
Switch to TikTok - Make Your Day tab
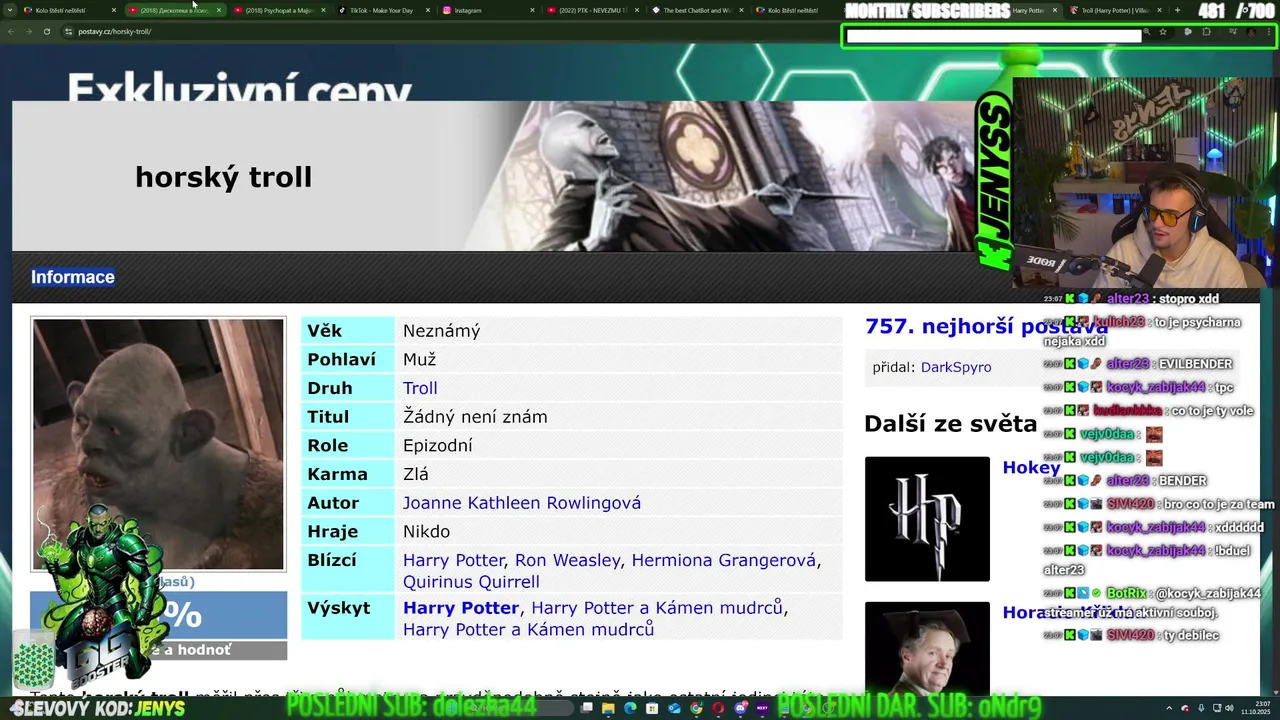click(385, 10)
